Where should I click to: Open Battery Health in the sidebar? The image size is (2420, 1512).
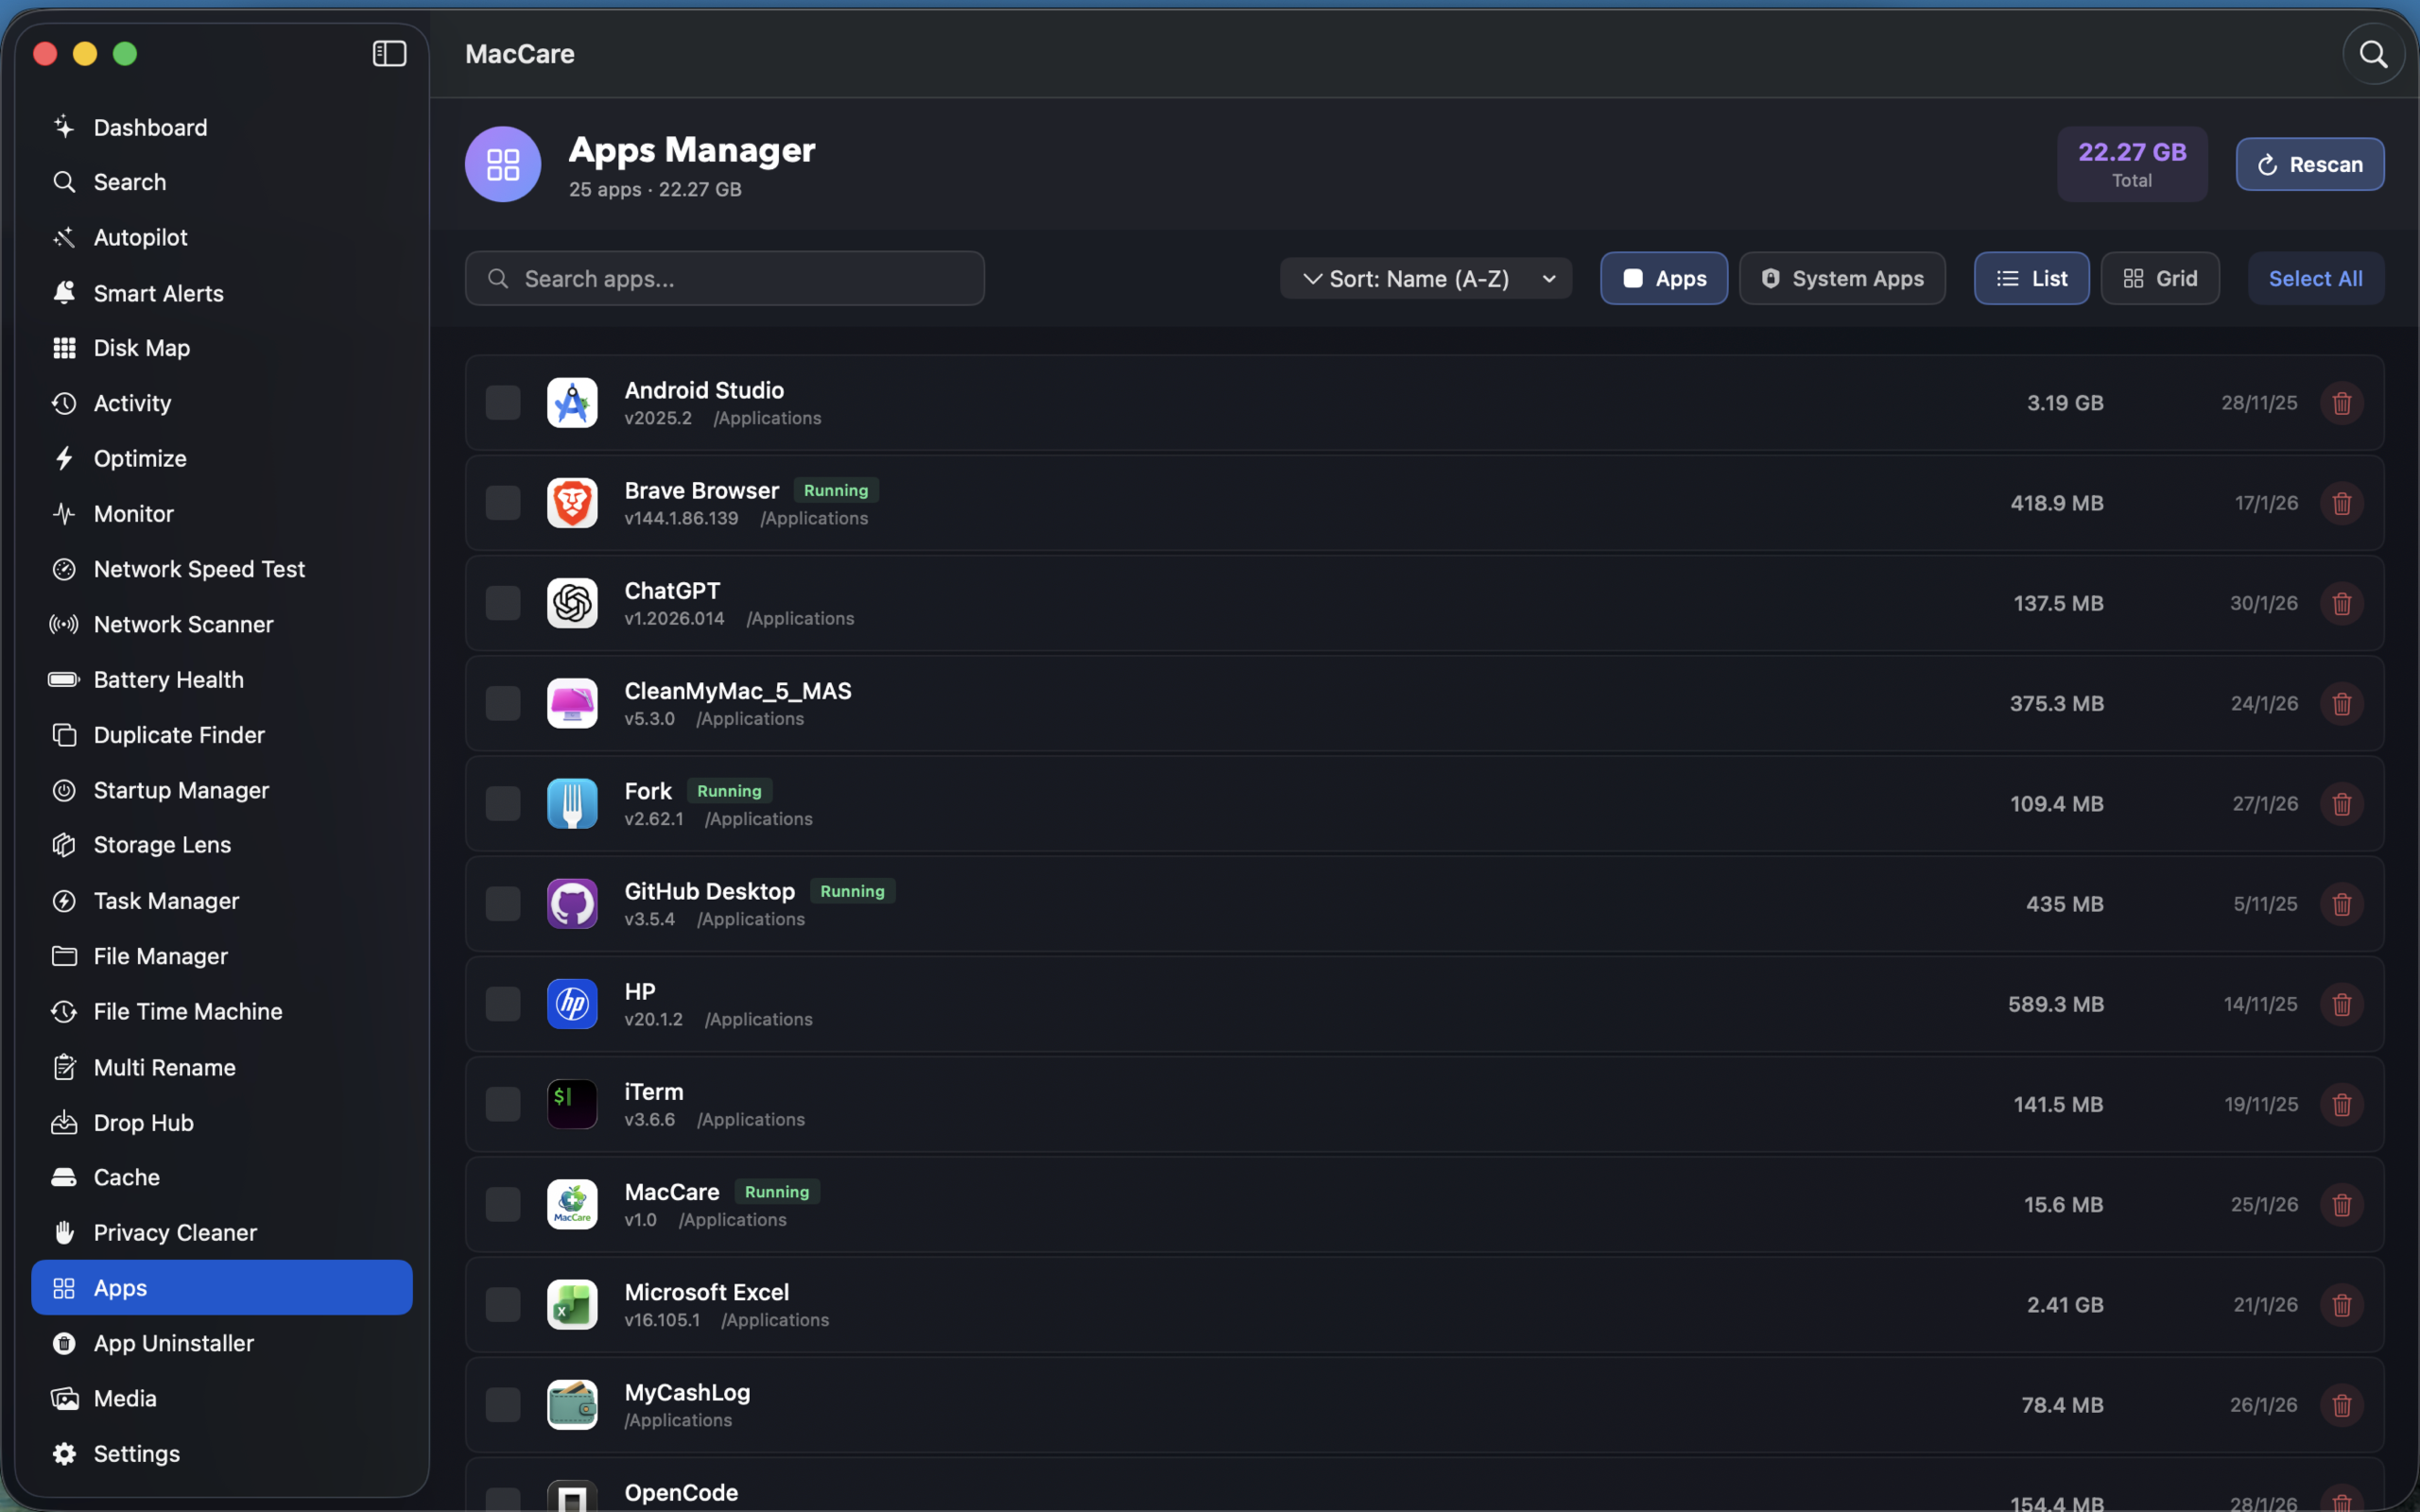222,679
